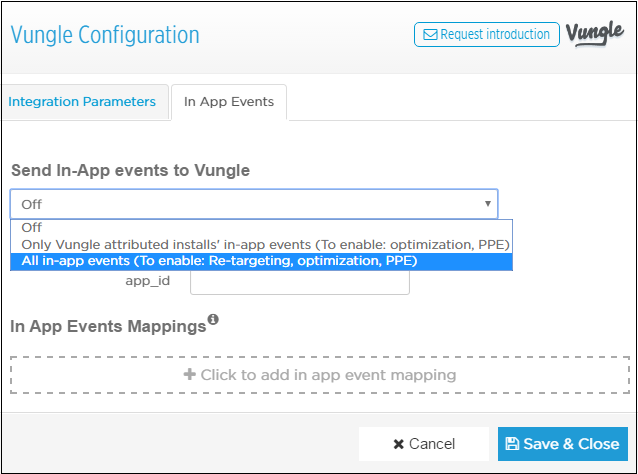This screenshot has height=474, width=638.
Task: Click the Vungle logo
Action: point(594,33)
